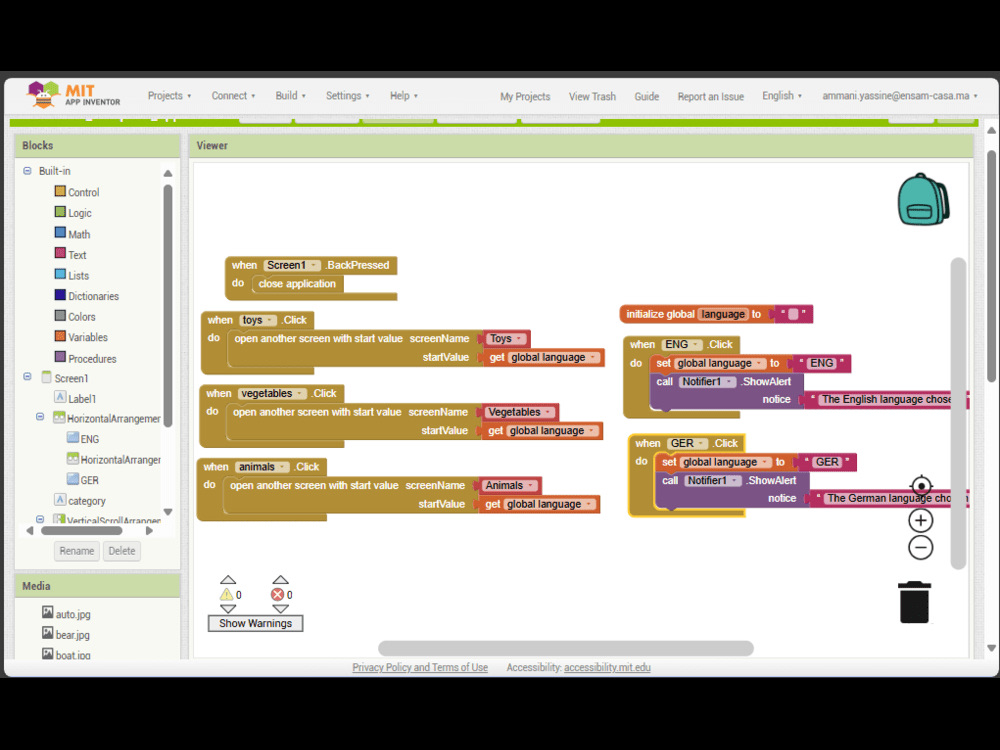Click Report an Issue link

click(x=710, y=96)
